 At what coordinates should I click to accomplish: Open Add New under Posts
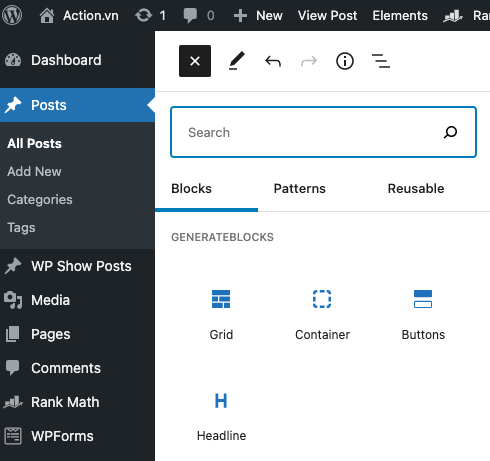34,171
